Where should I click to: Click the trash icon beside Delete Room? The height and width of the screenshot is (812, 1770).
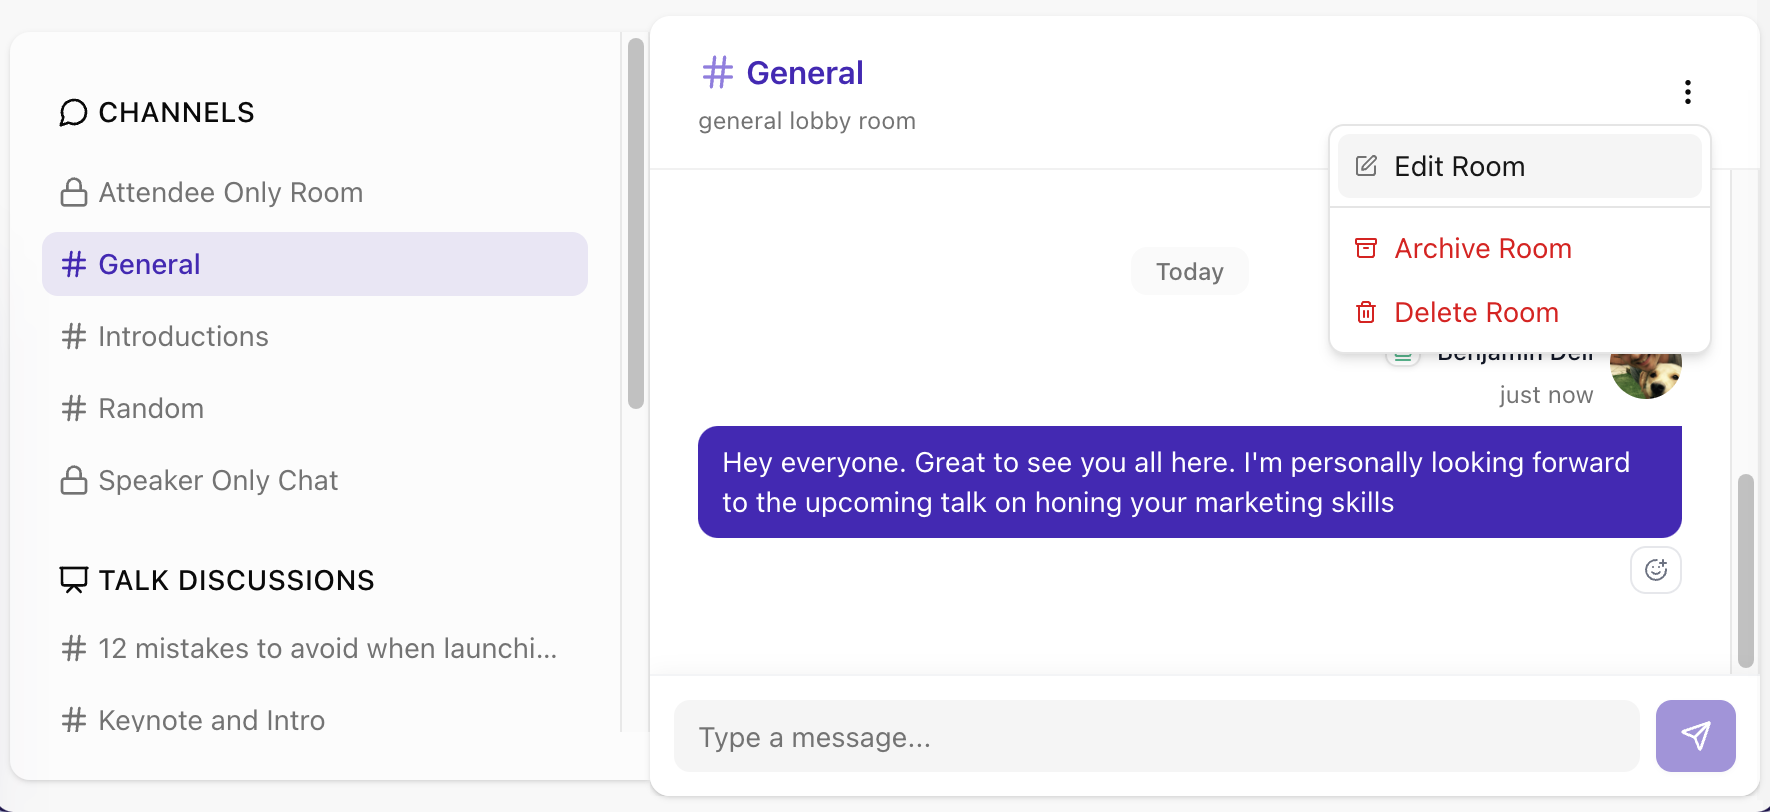(1366, 312)
